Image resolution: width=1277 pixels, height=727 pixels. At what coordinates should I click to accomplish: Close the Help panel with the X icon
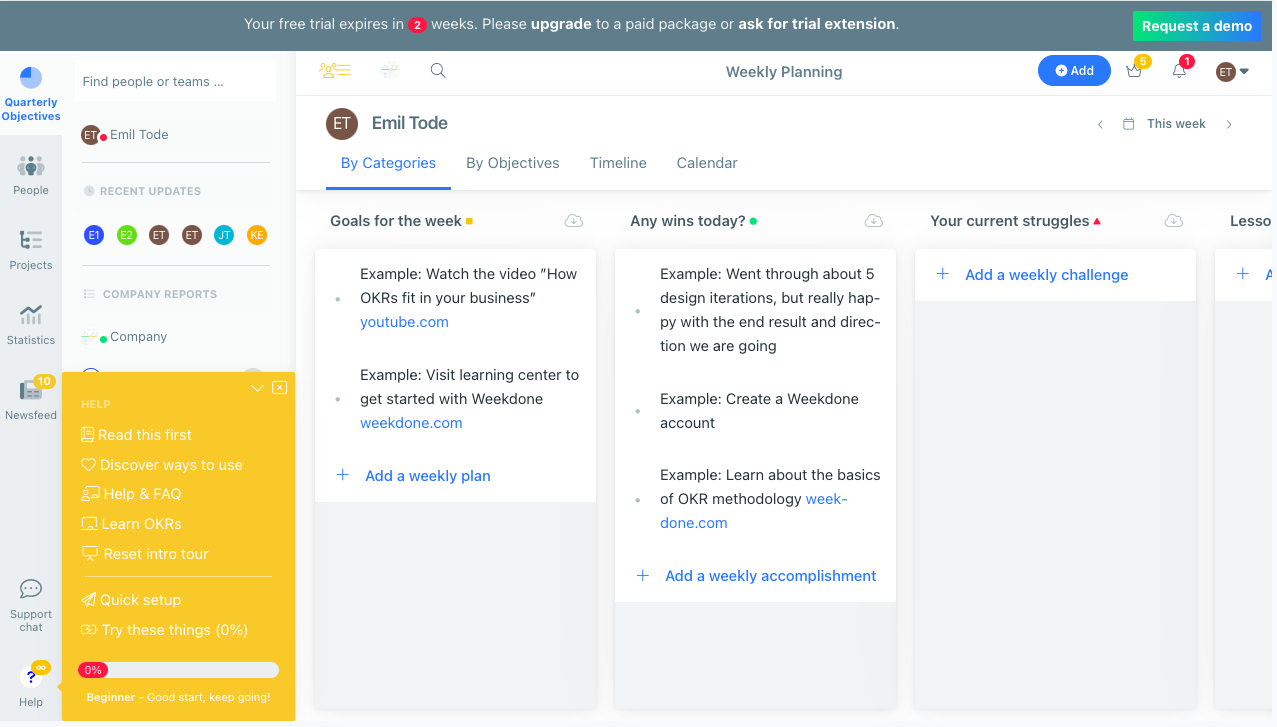click(x=280, y=387)
